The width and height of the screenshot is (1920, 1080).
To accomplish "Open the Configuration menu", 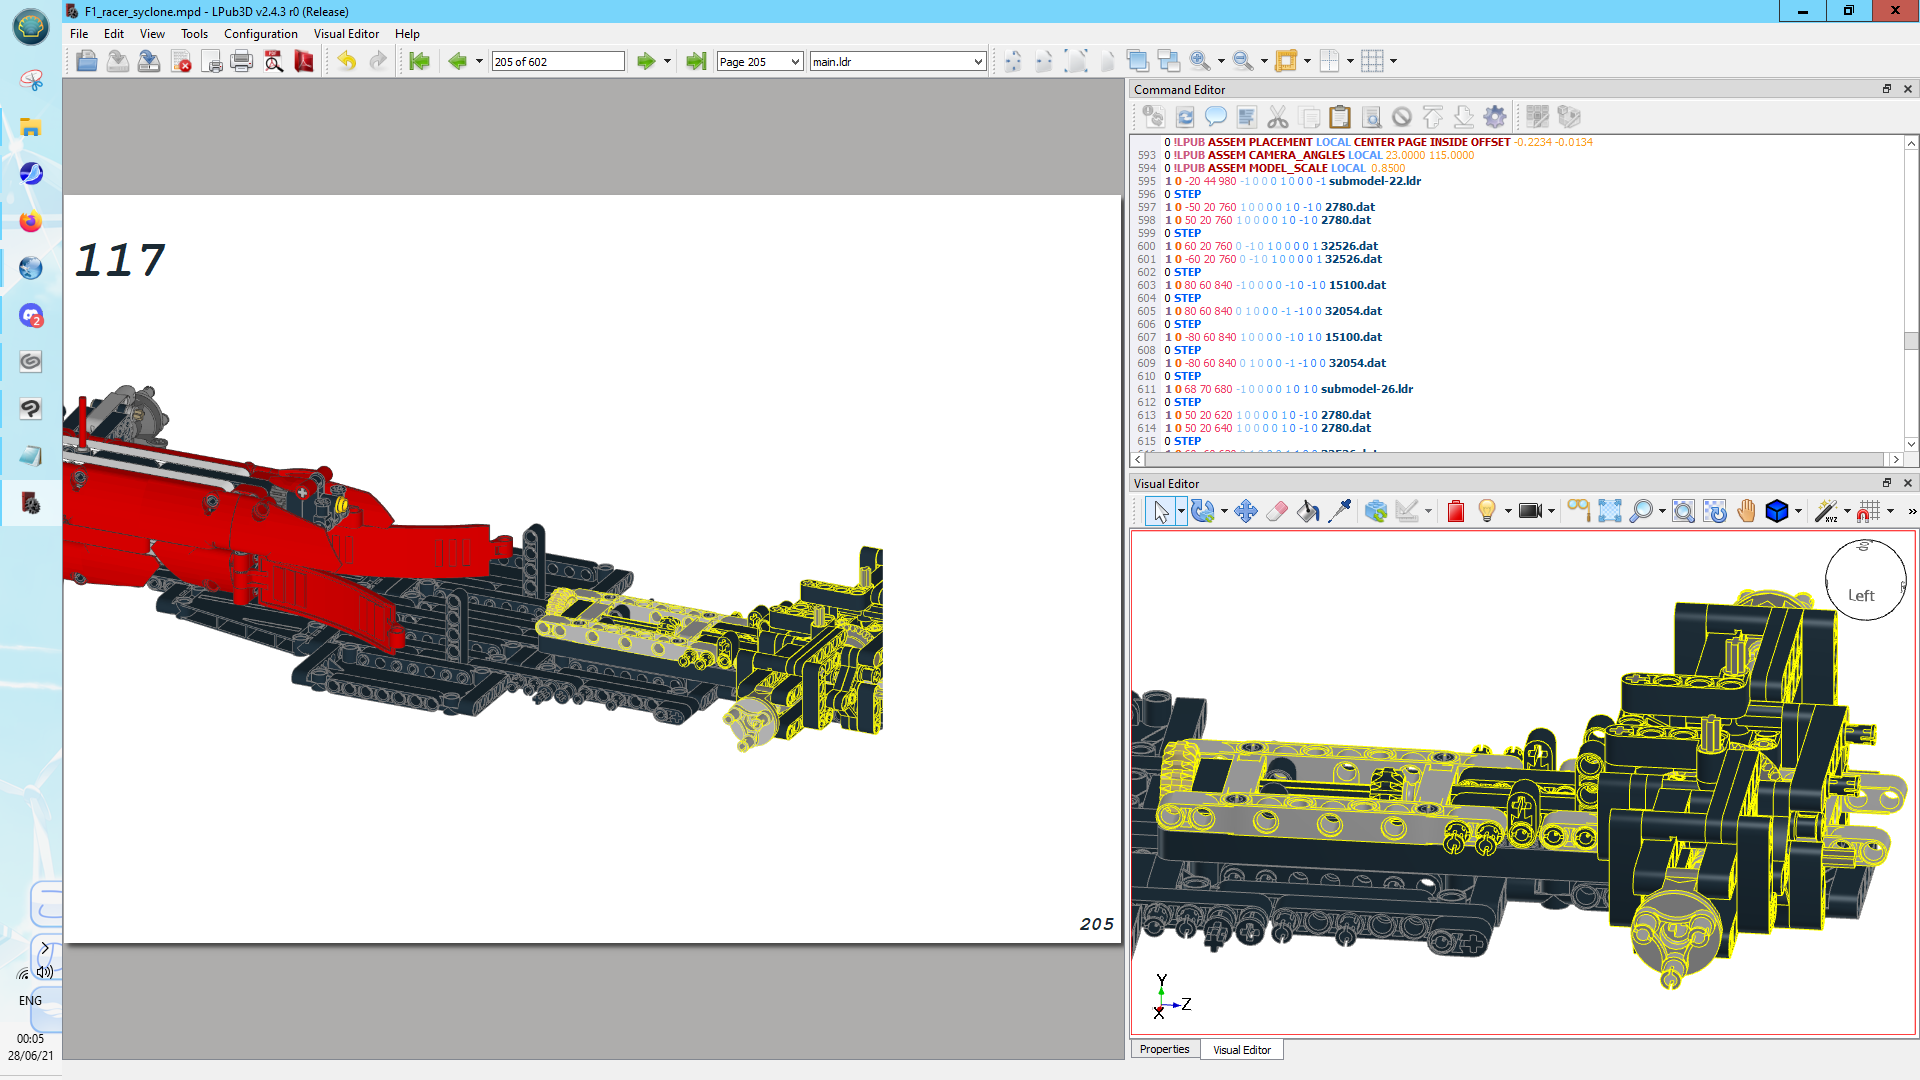I will point(260,34).
